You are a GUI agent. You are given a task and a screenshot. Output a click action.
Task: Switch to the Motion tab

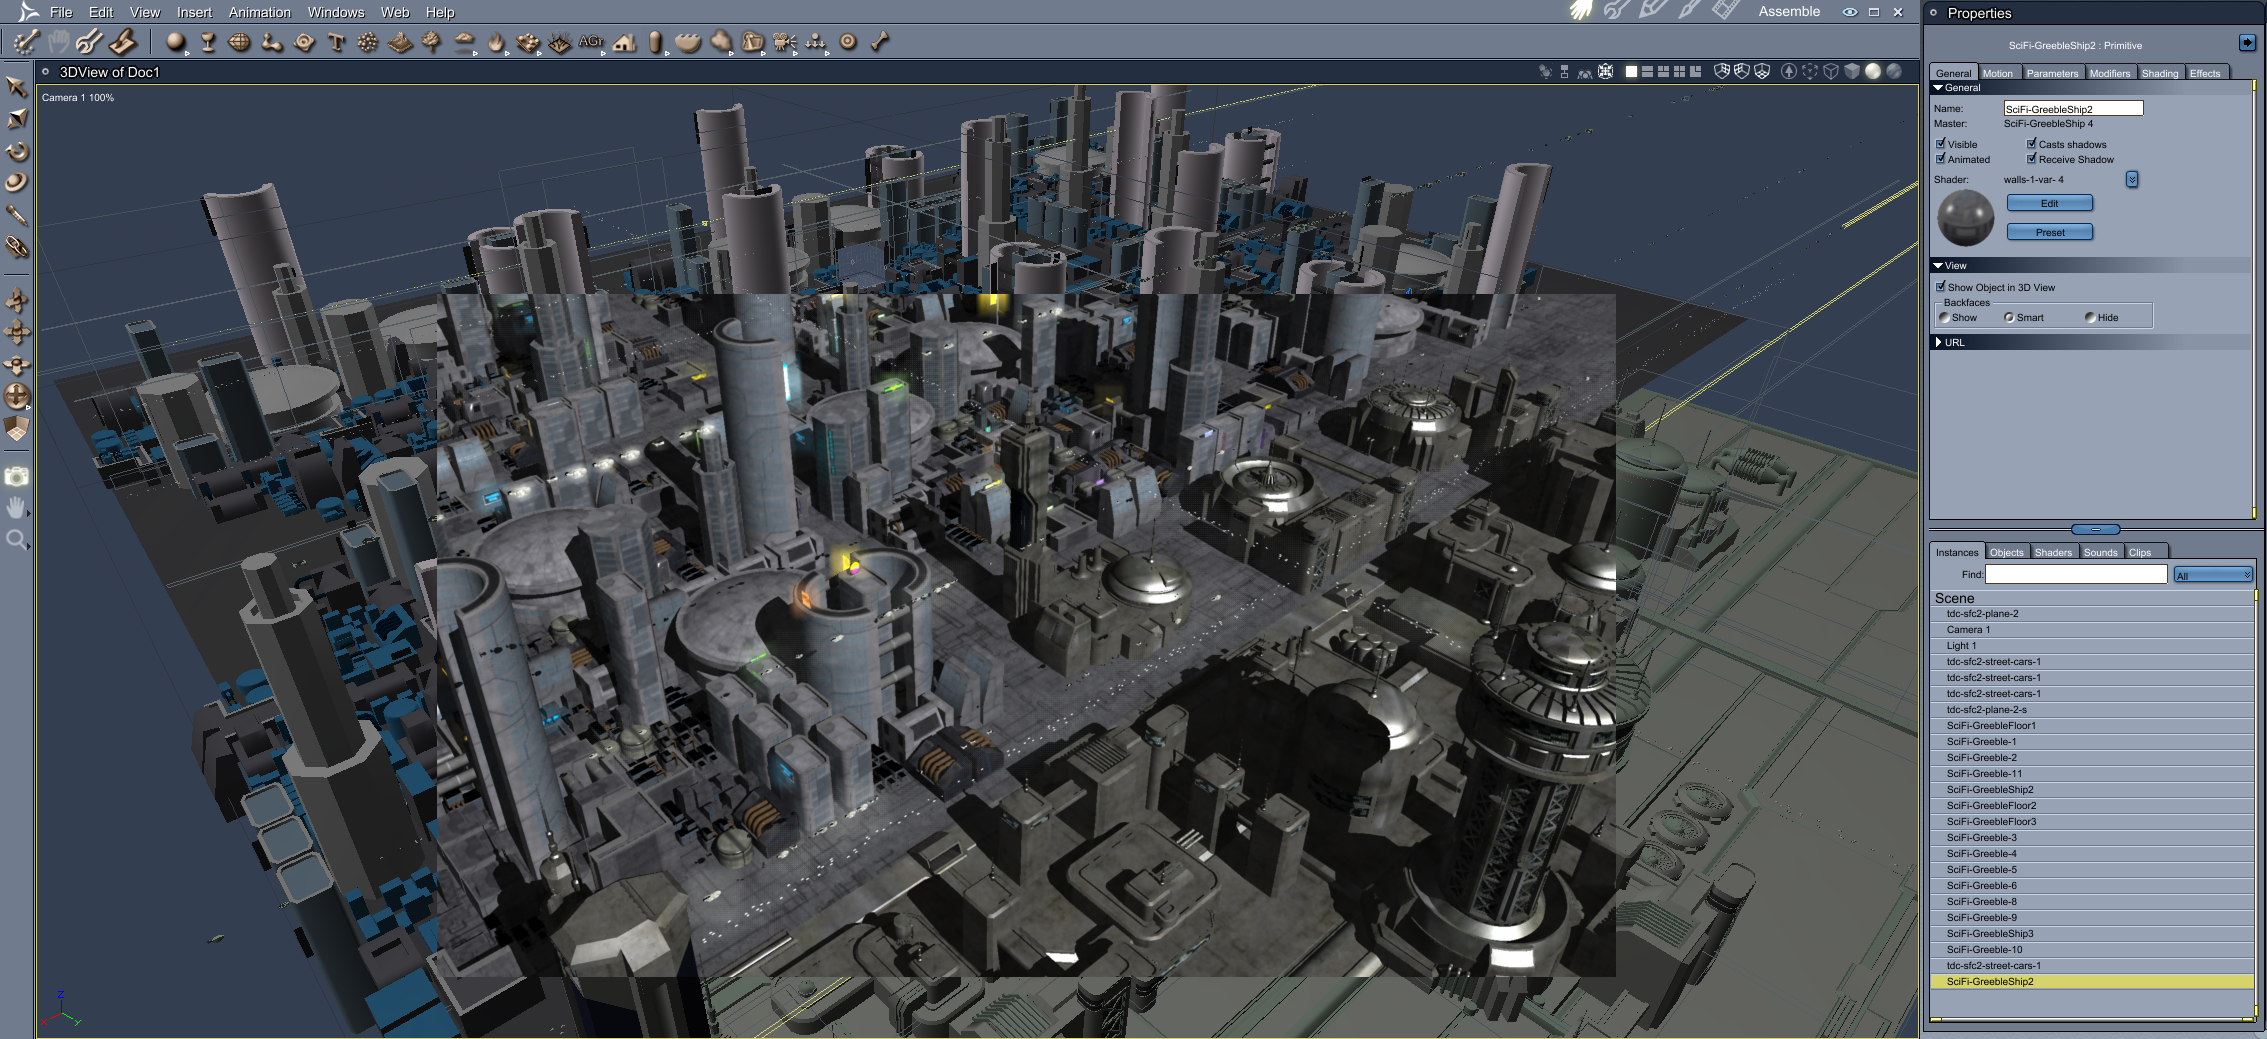[x=1998, y=73]
